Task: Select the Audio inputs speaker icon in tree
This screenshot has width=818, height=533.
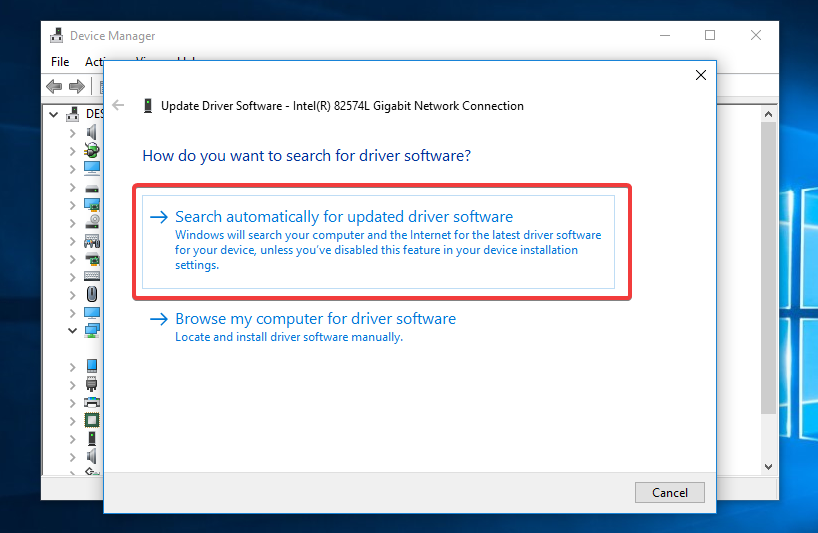Action: tap(92, 132)
